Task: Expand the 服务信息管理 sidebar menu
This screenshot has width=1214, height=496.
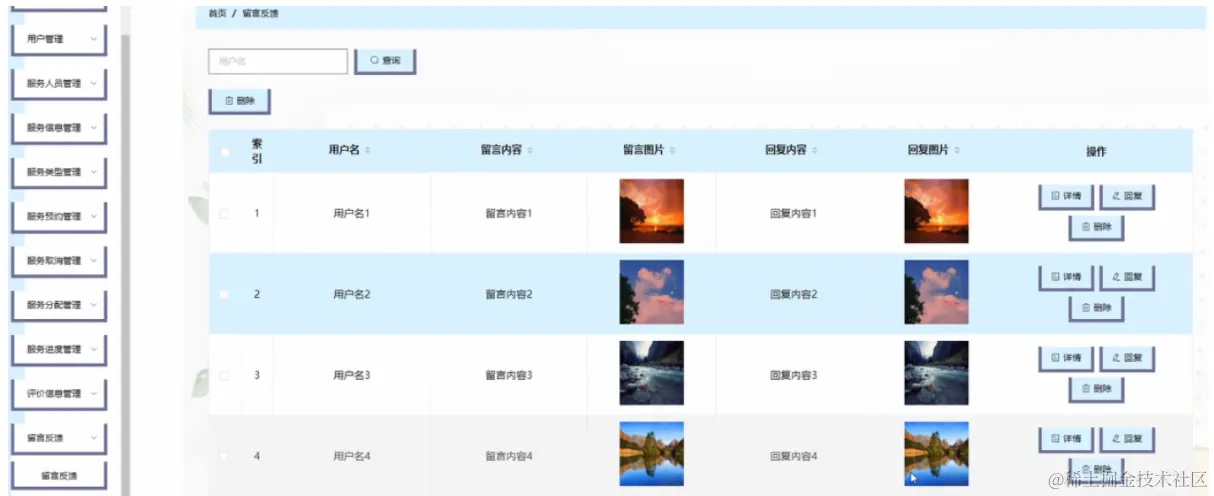Action: 59,128
